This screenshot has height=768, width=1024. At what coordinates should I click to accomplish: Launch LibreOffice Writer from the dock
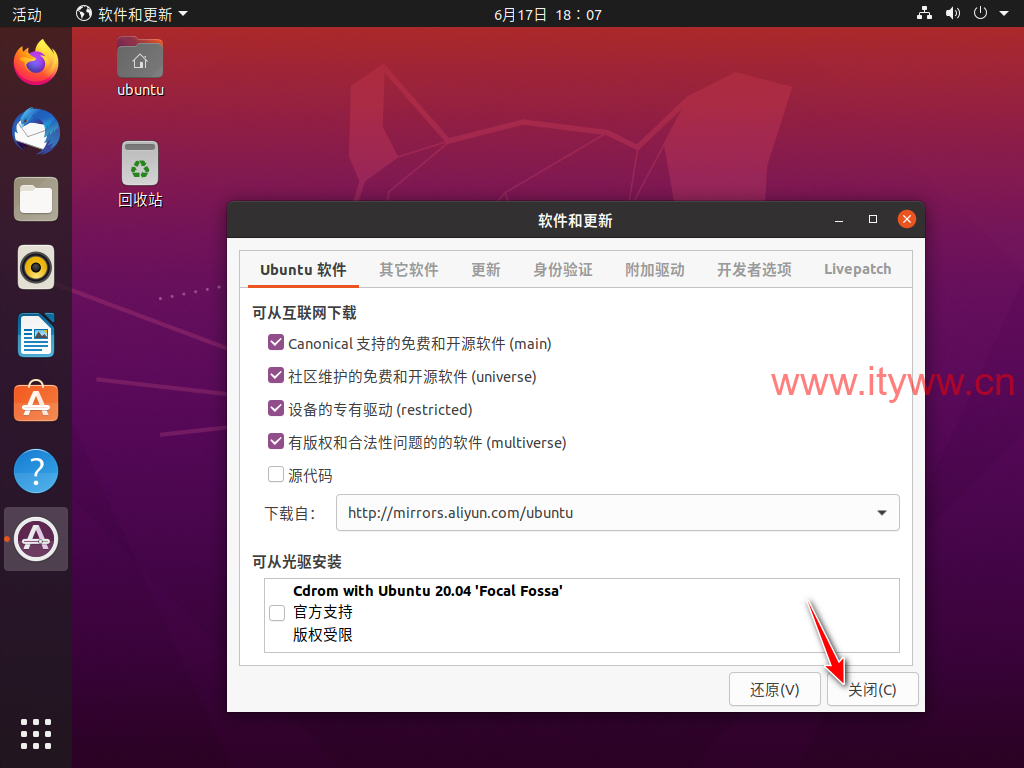(36, 335)
